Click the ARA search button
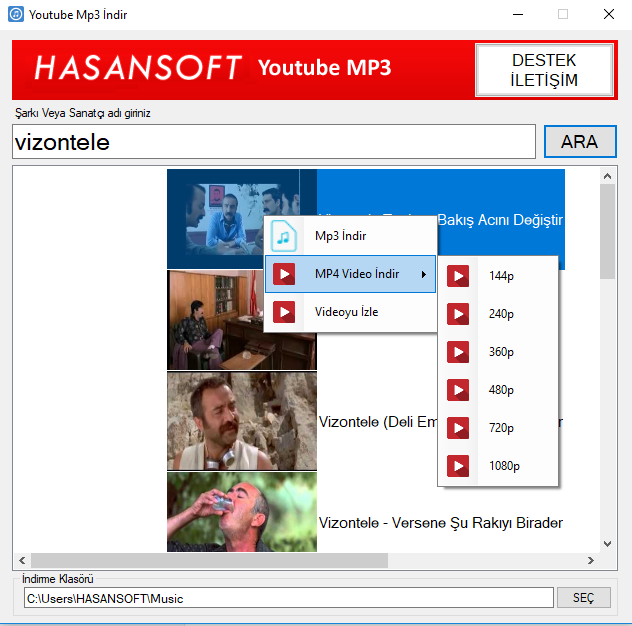The image size is (632, 626). 580,141
